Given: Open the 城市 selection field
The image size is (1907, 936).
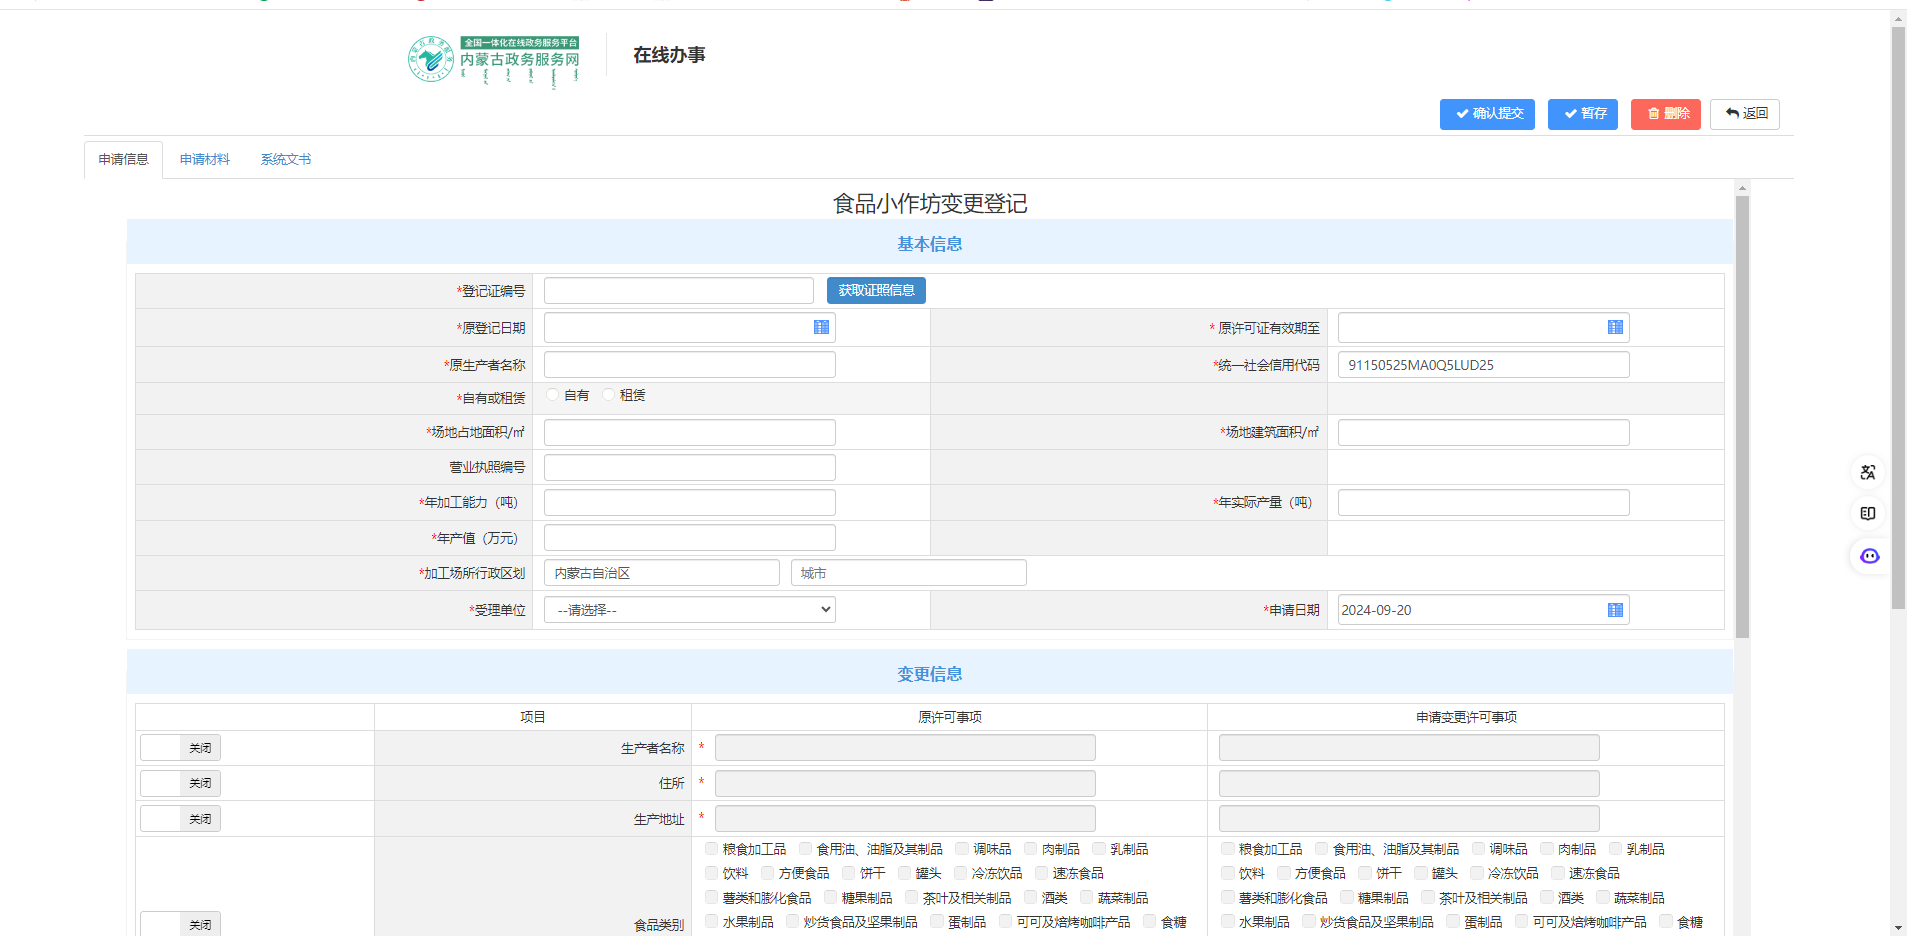Looking at the screenshot, I should 908,573.
